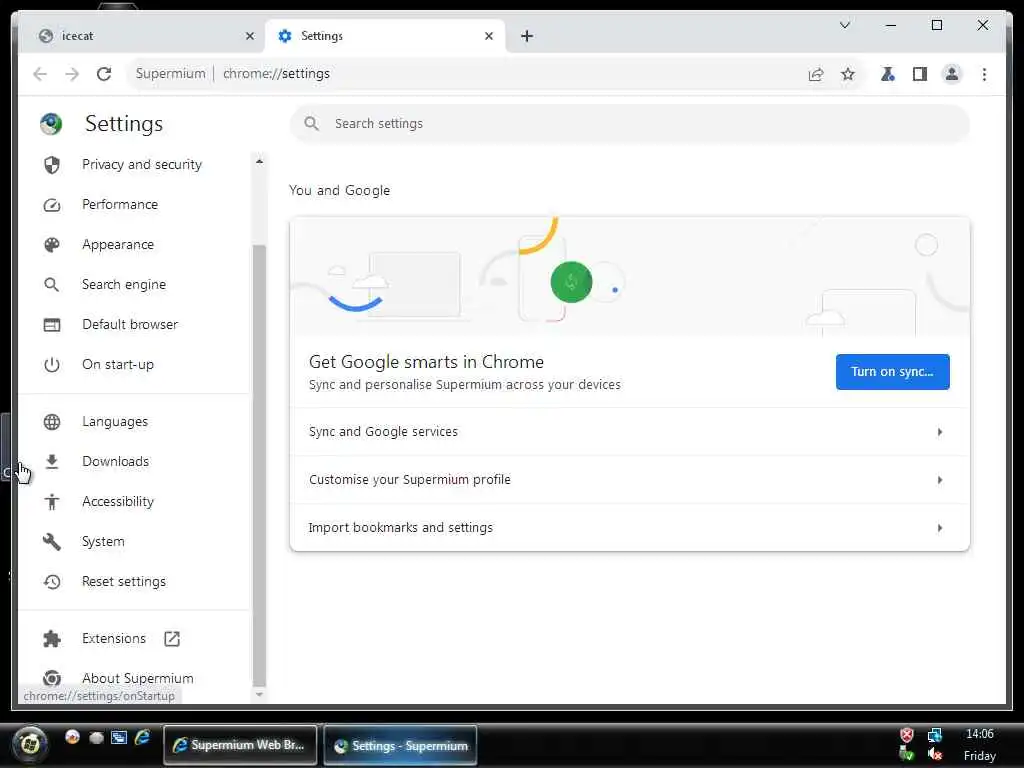Close the icecat tab
The width and height of the screenshot is (1024, 768).
[x=249, y=37]
